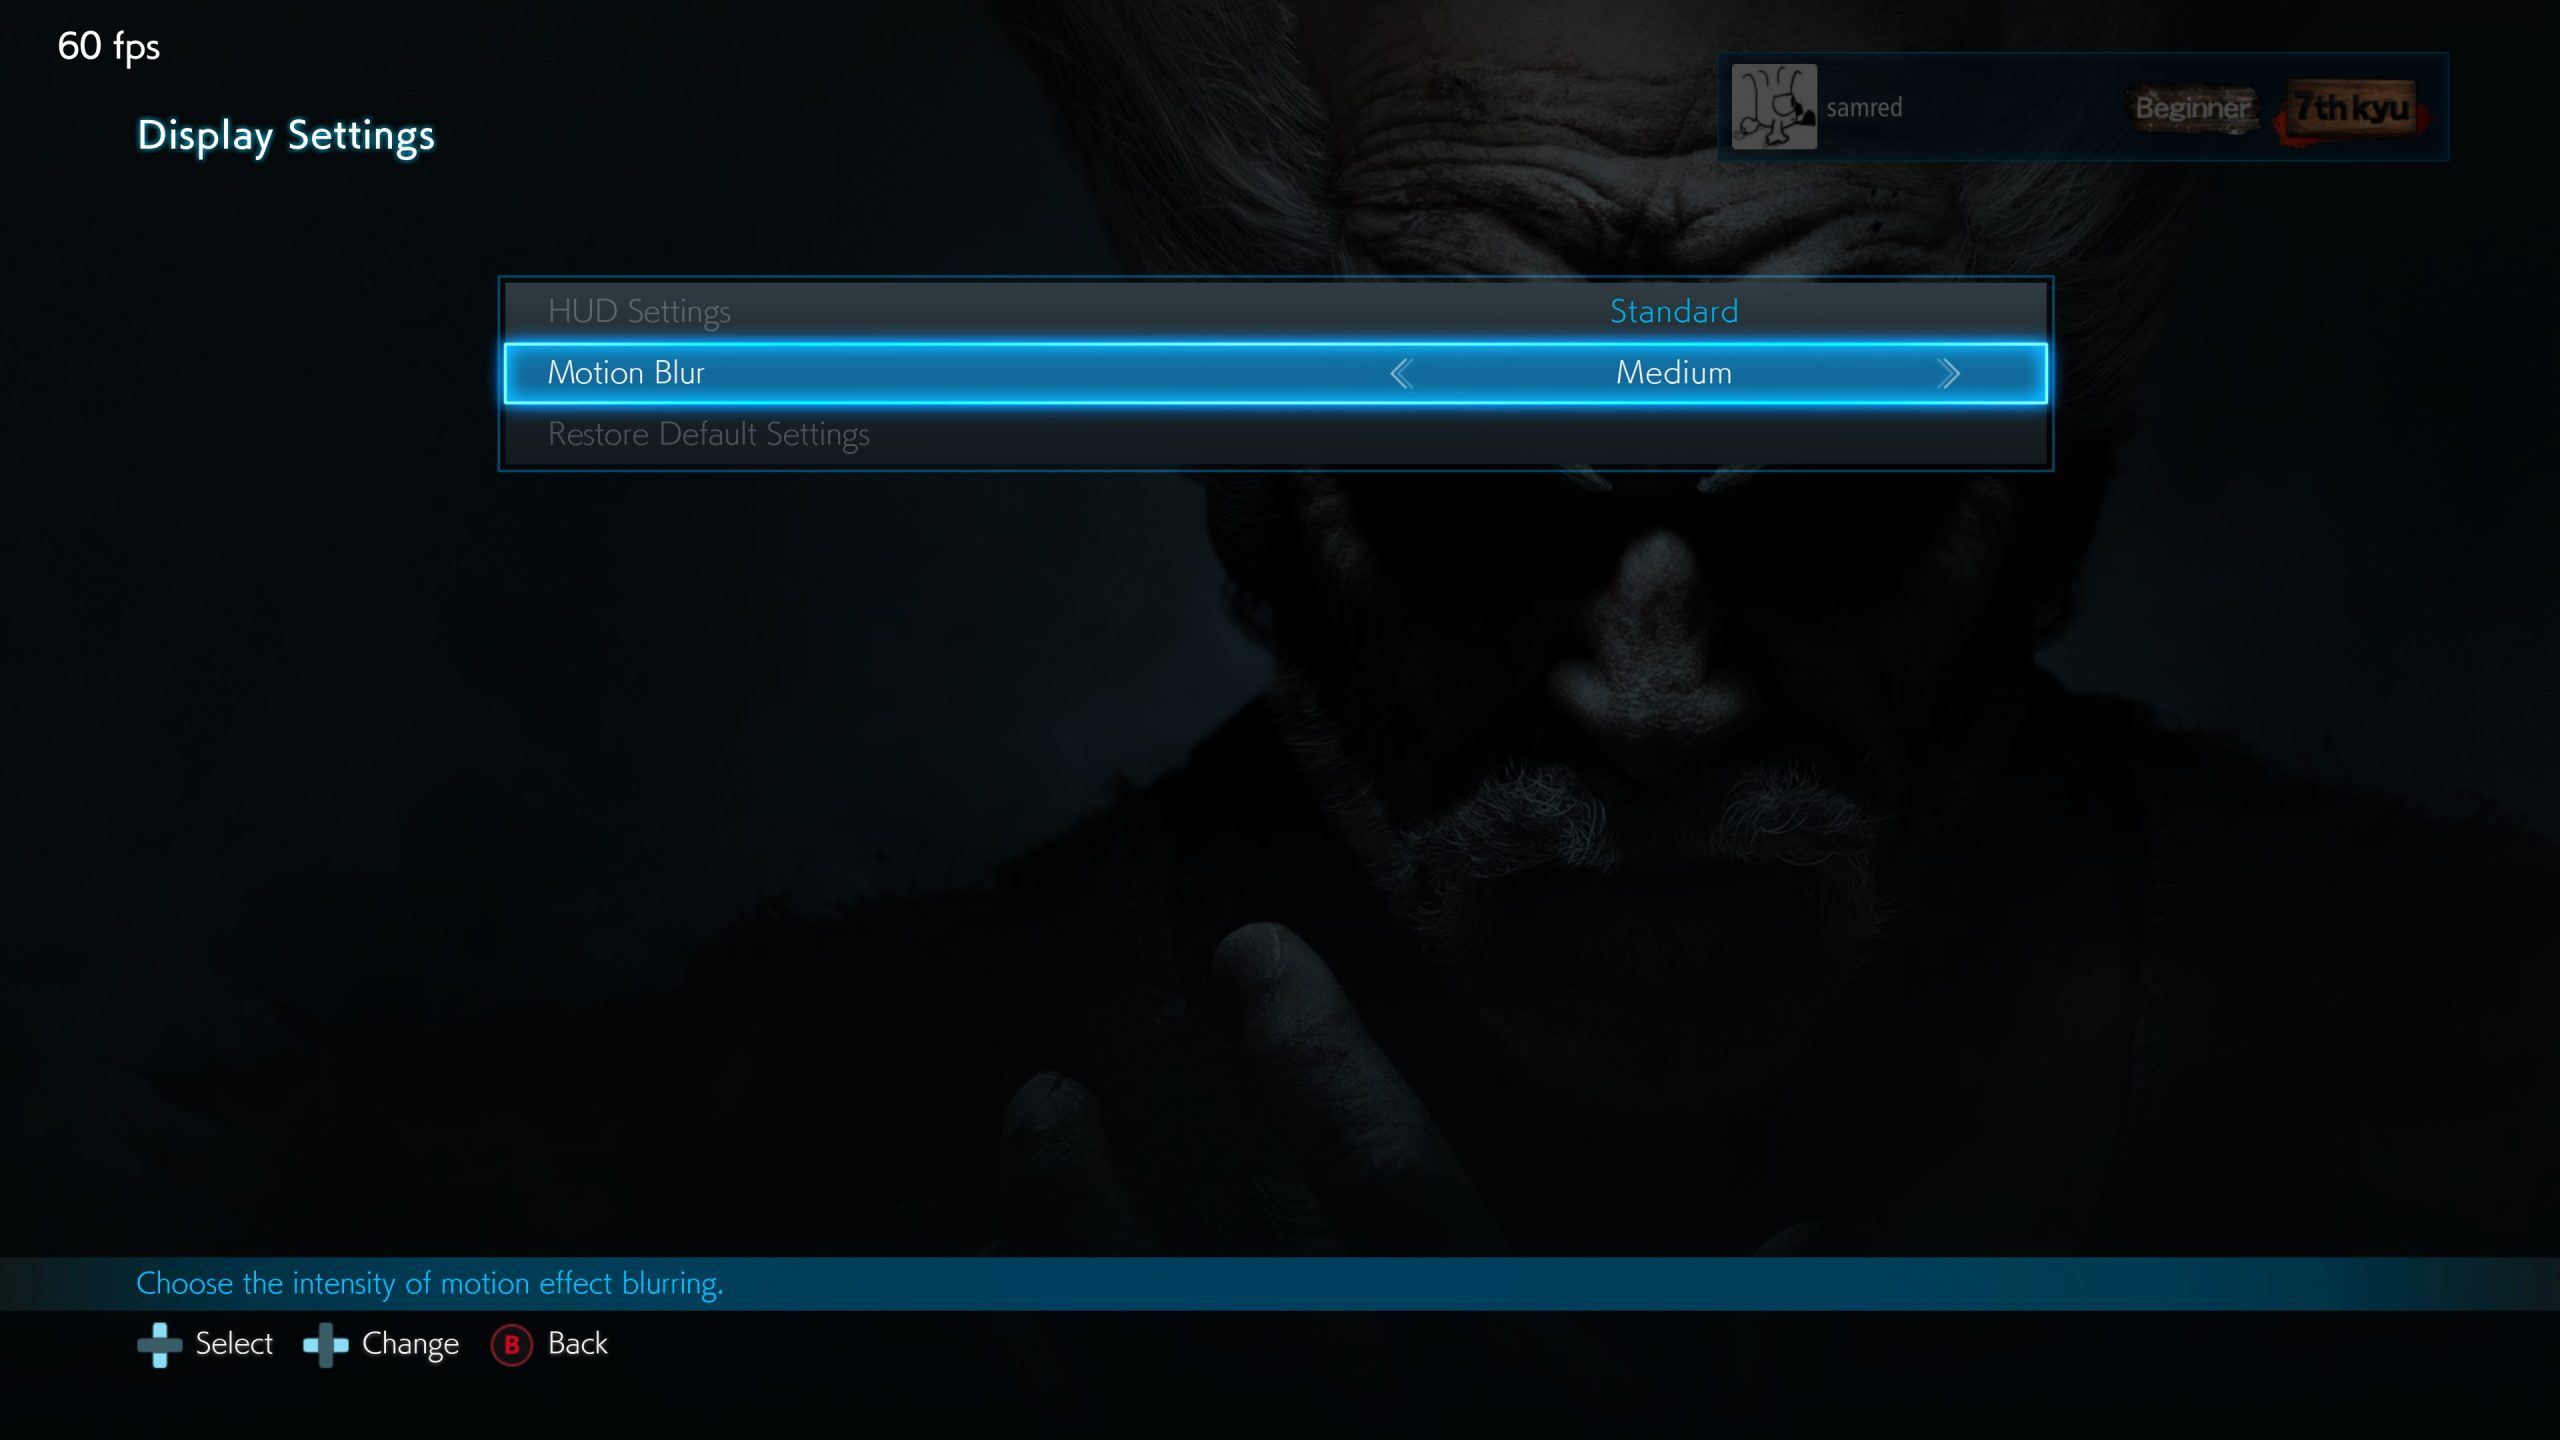Click the Select label at bottom
2560x1440 pixels.
tap(233, 1343)
